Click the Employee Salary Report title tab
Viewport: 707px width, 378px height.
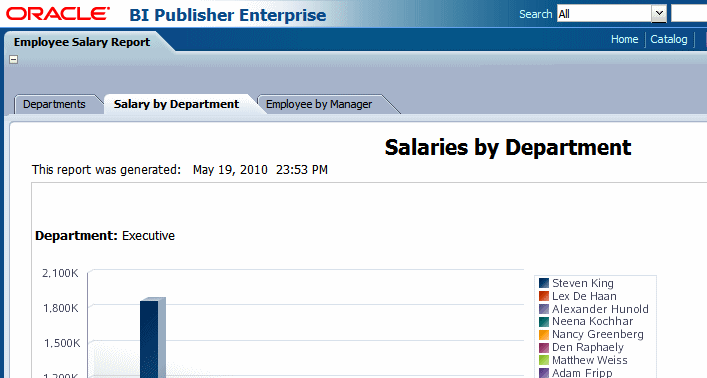(x=82, y=42)
